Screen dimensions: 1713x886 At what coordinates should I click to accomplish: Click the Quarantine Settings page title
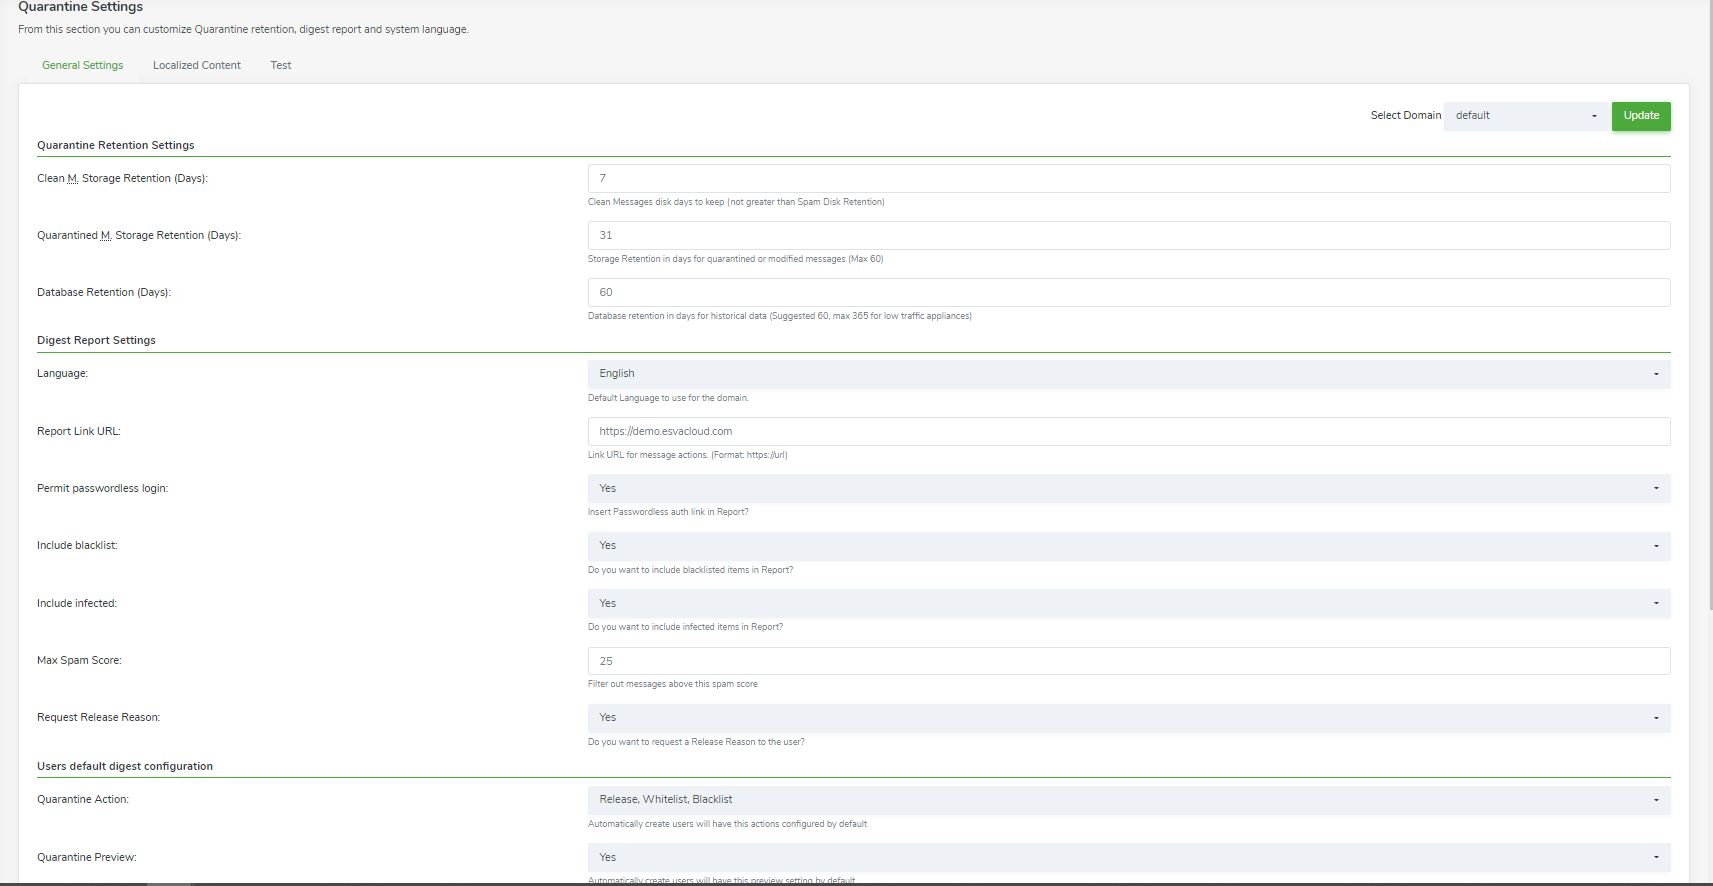click(81, 7)
